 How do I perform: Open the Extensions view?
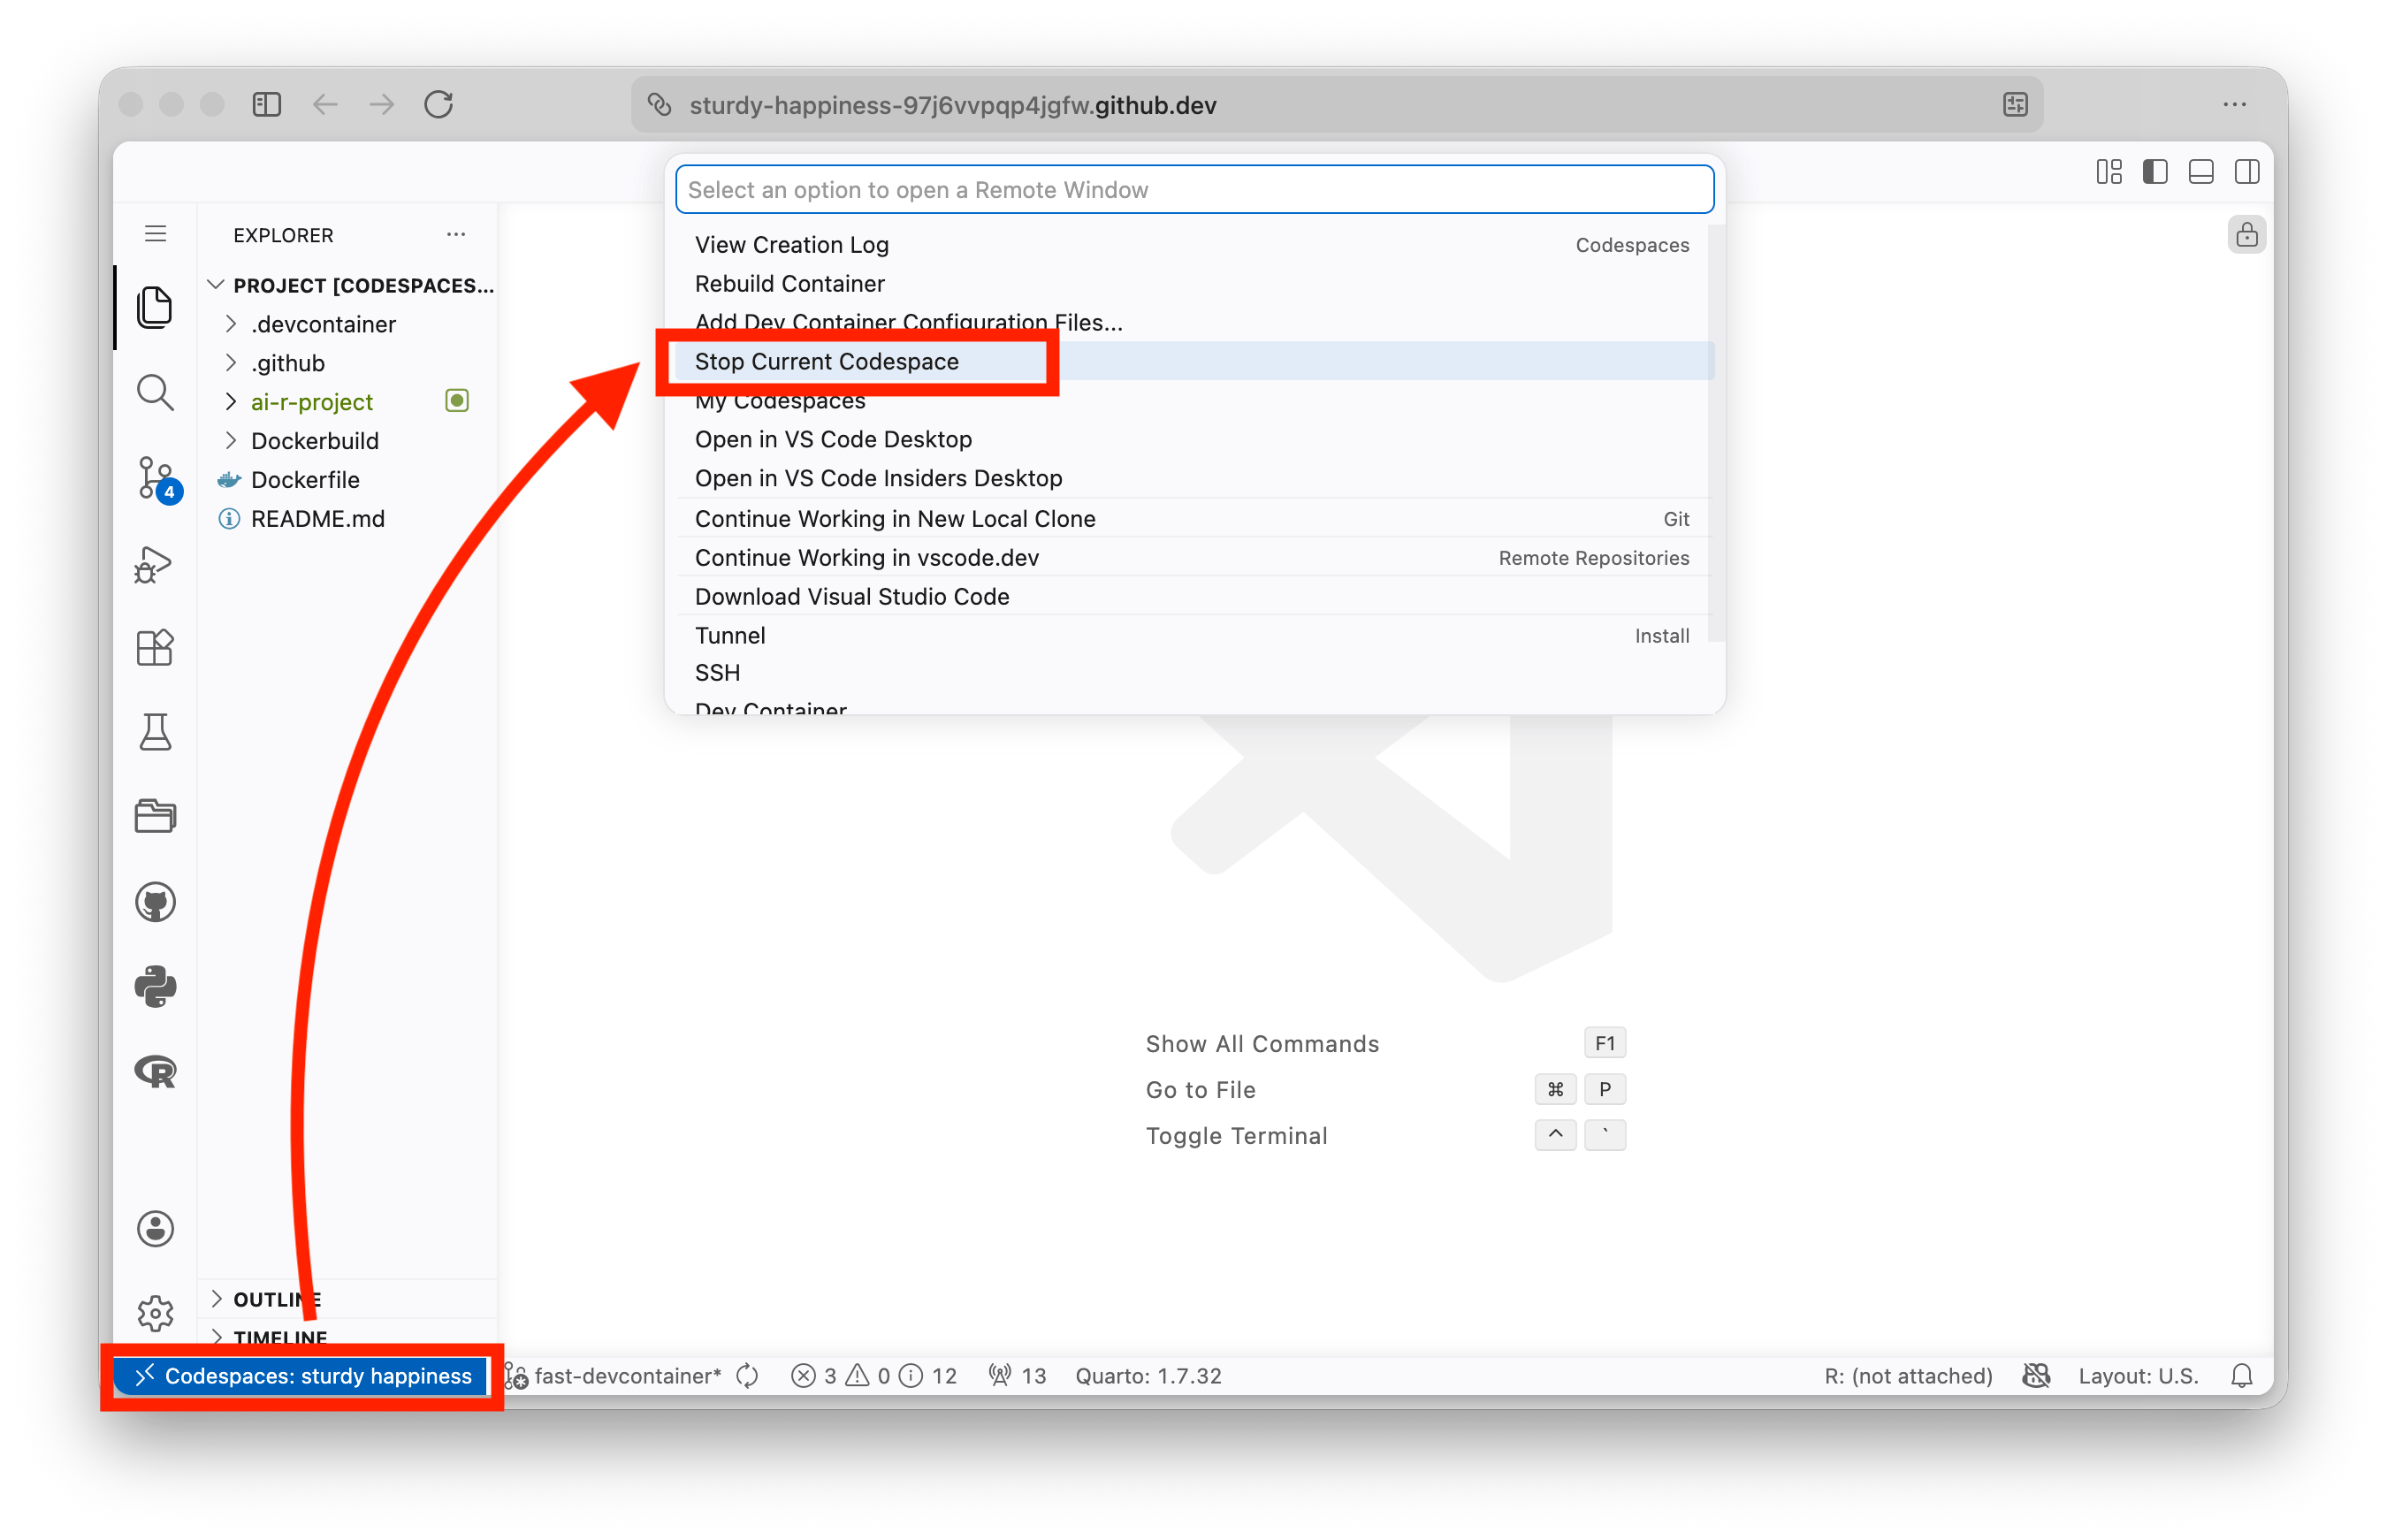coord(155,648)
